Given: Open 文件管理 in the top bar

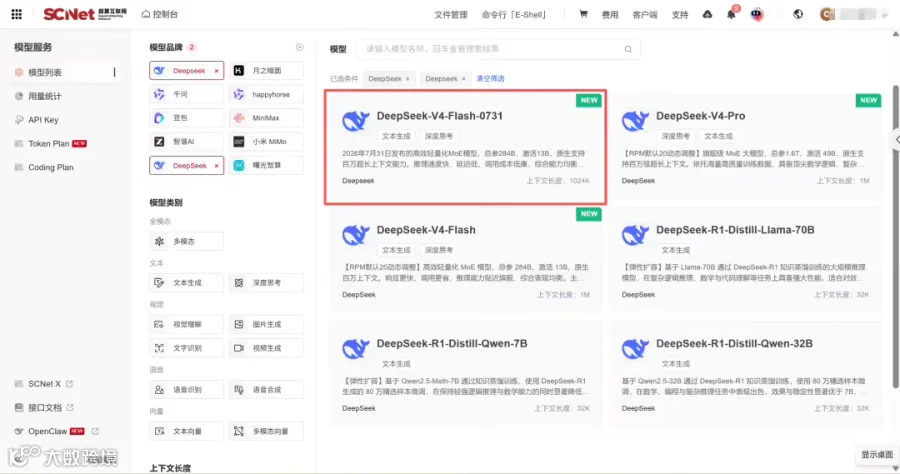Looking at the screenshot, I should coord(451,14).
